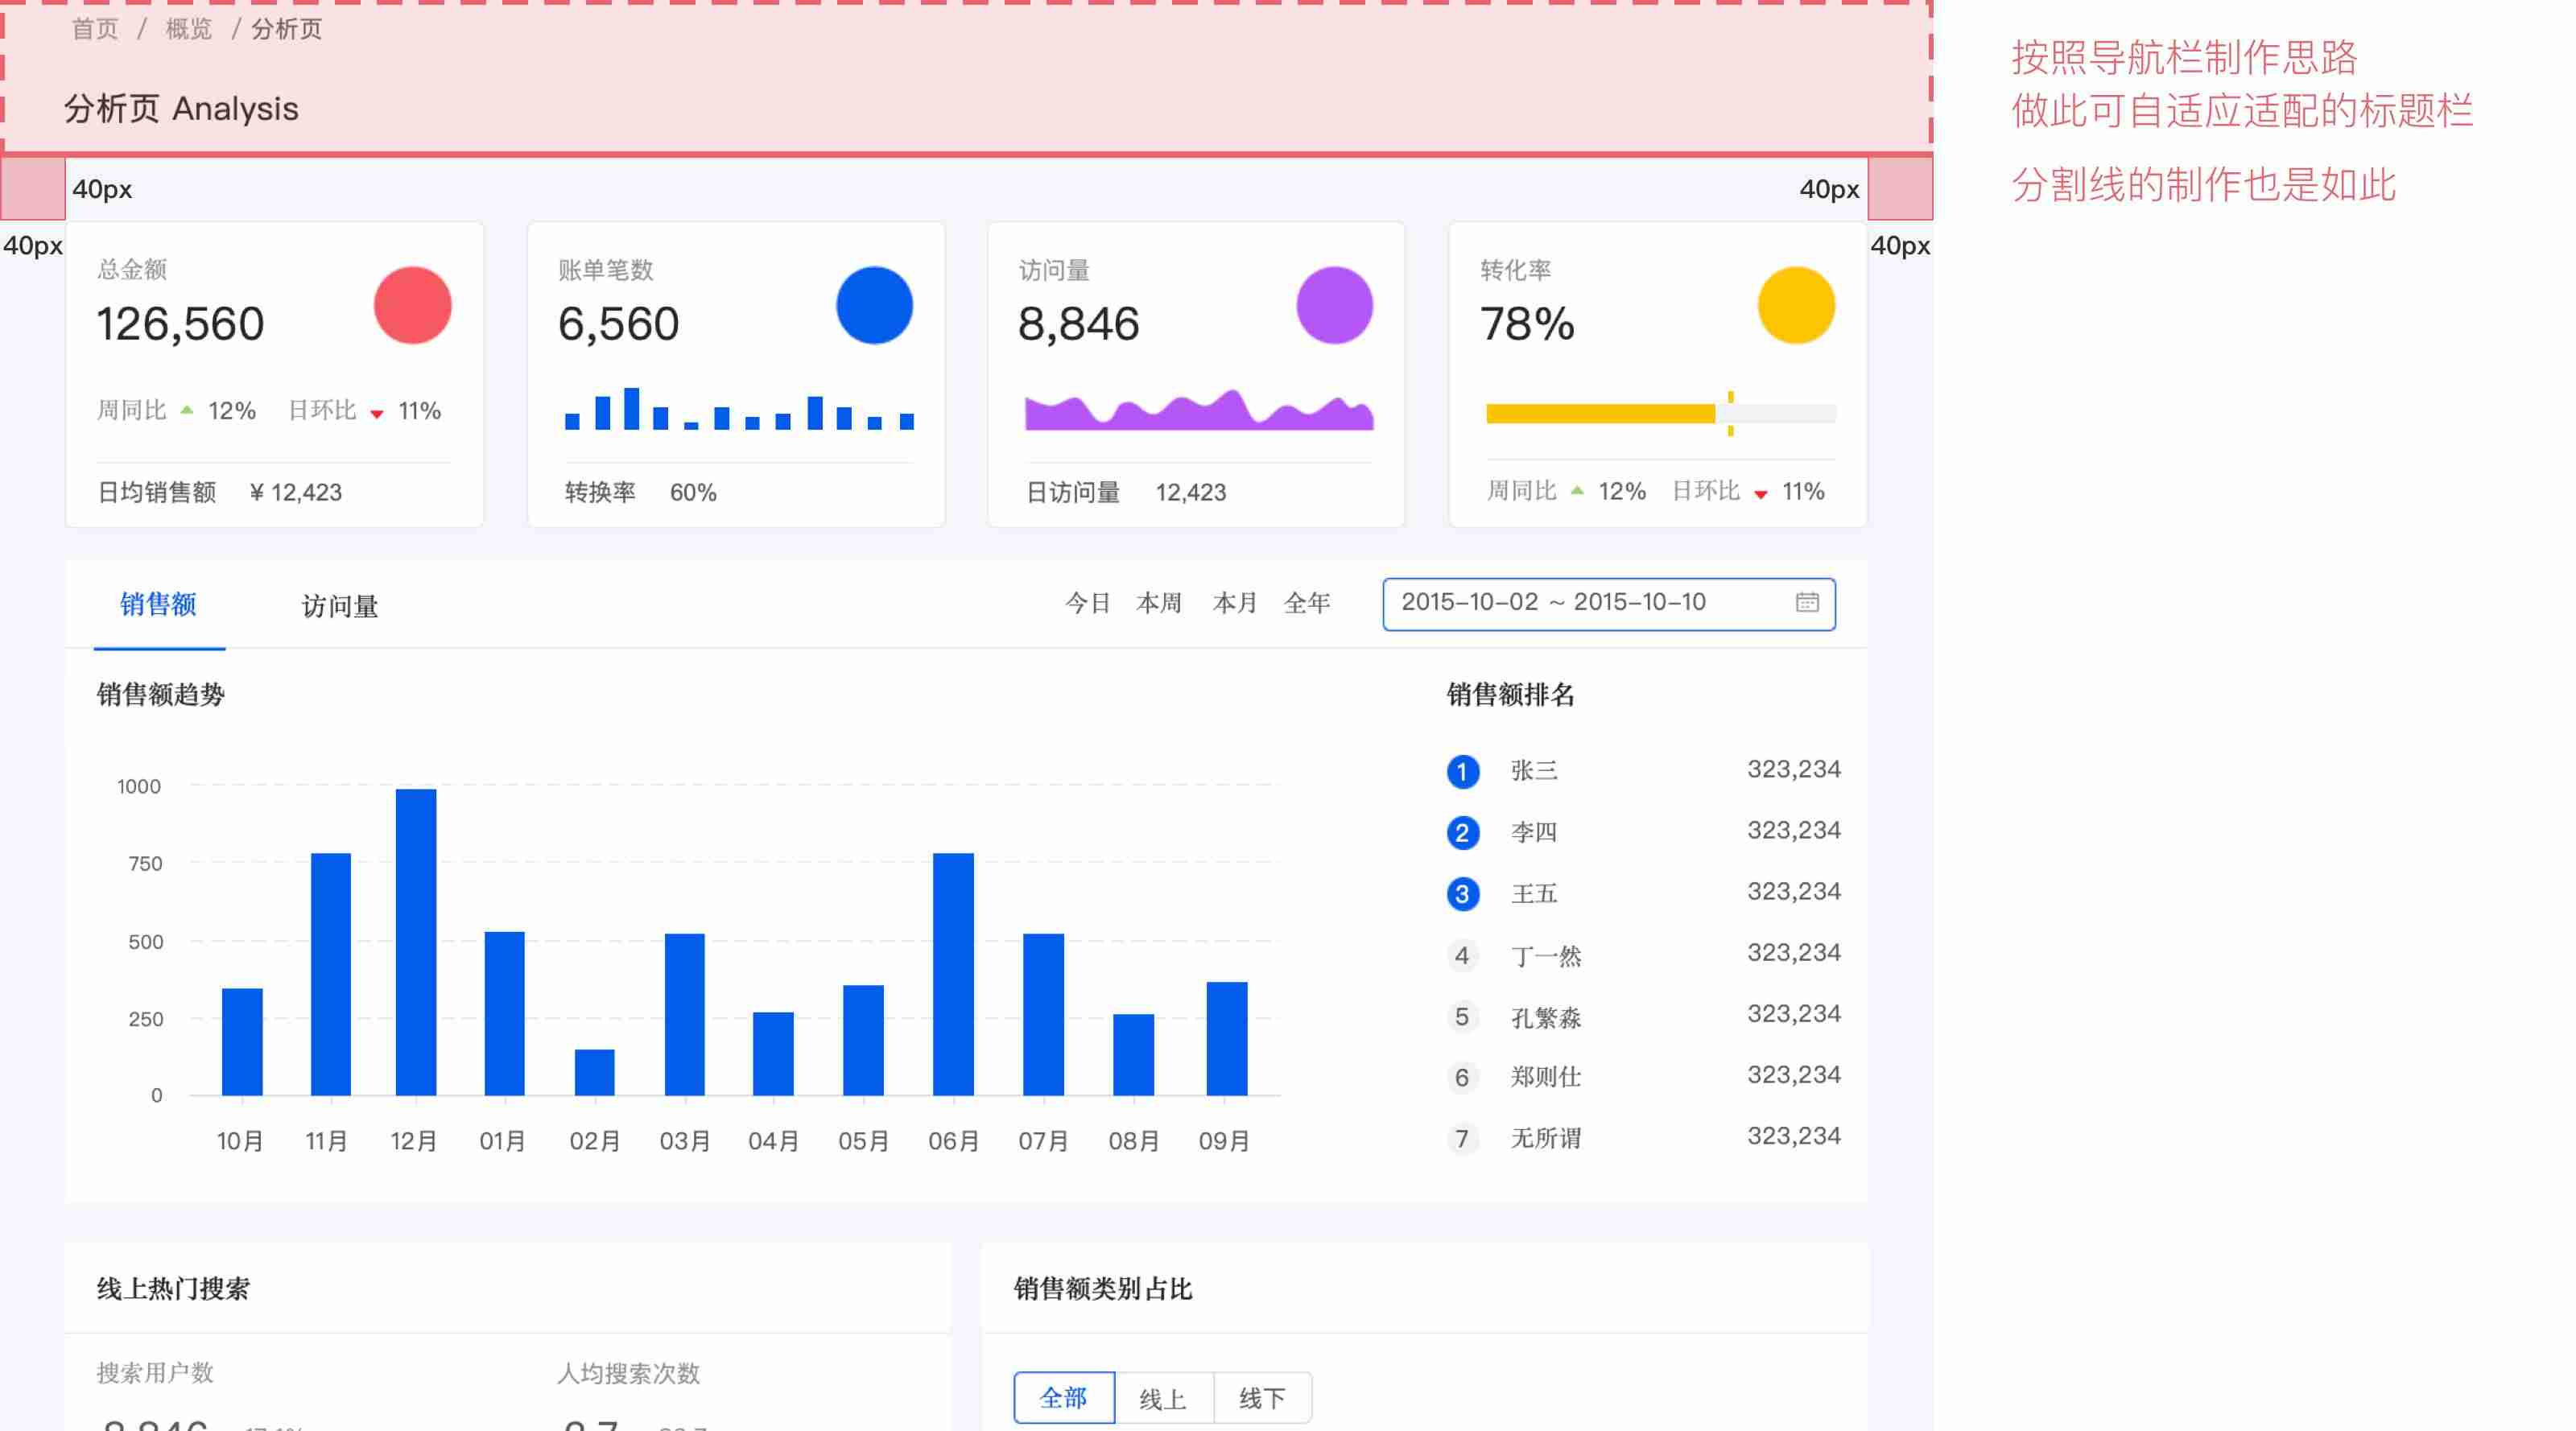This screenshot has width=2576, height=1431.
Task: Click 323,234 value in 张三 row
Action: [1793, 769]
